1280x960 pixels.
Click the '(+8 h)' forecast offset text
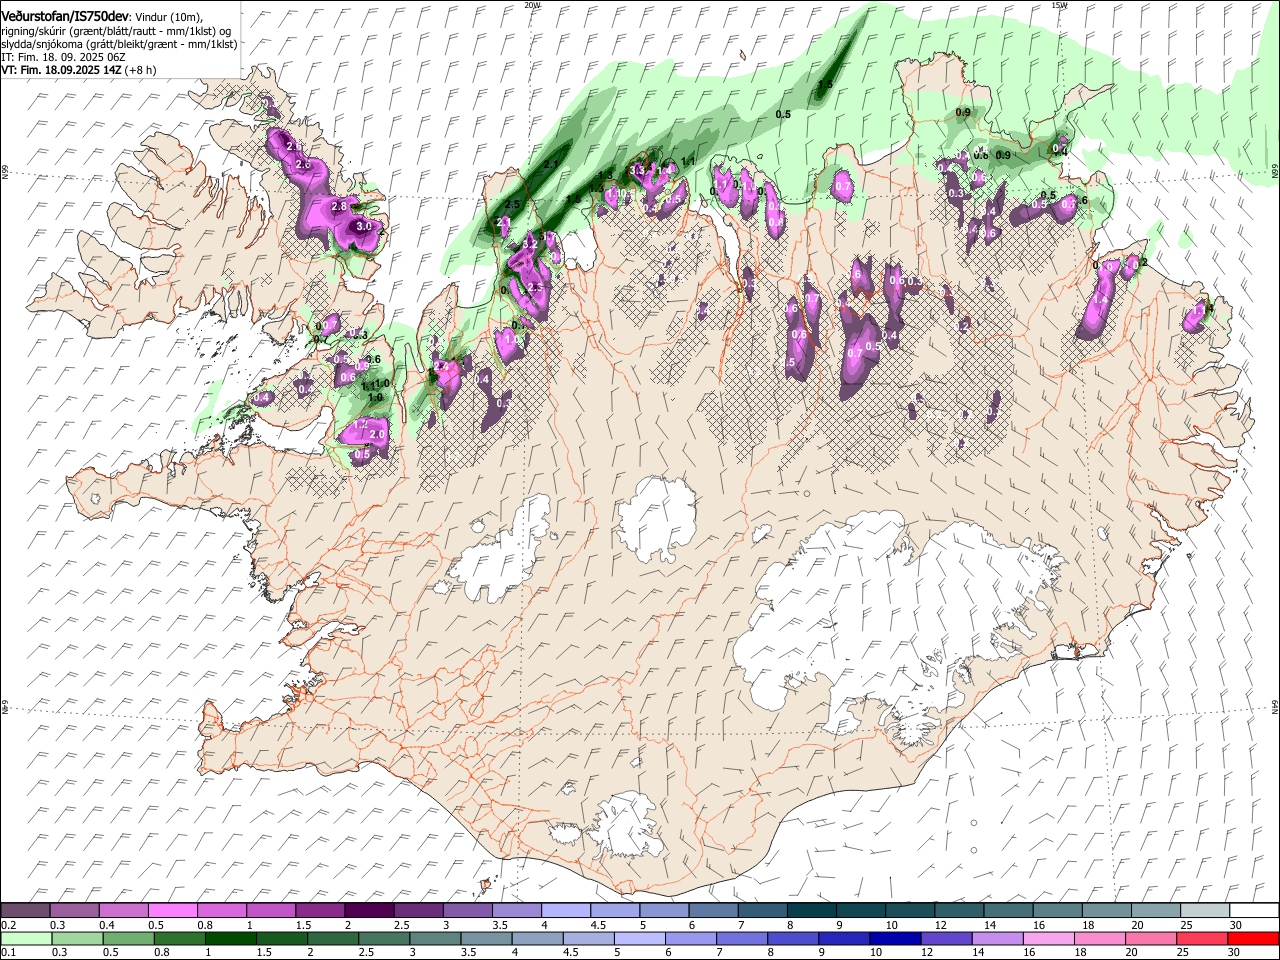point(140,70)
